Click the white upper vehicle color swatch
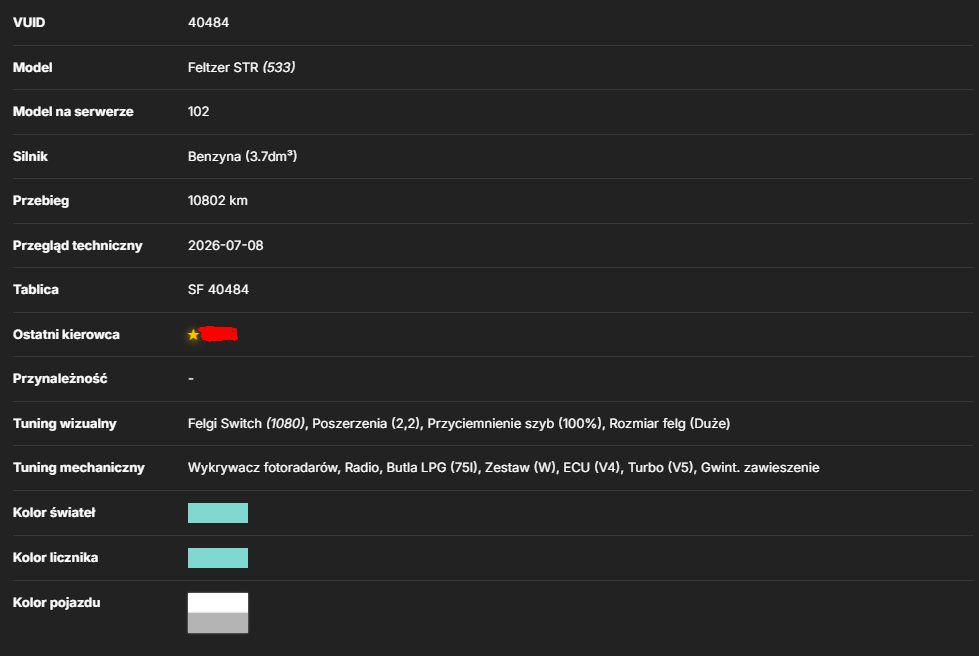 [218, 603]
